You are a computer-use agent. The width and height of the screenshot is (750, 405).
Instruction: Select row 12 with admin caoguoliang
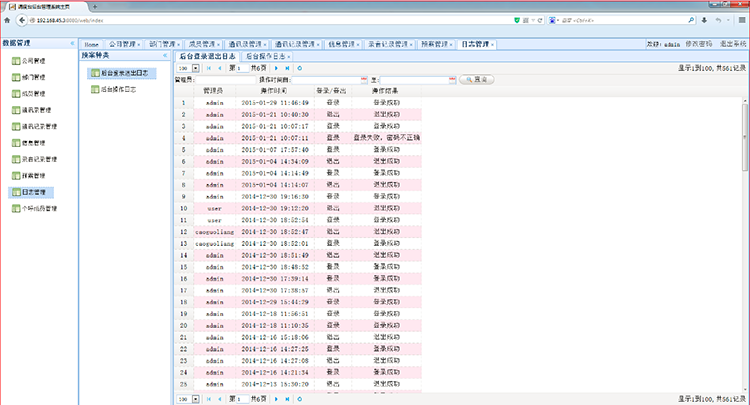click(298, 231)
